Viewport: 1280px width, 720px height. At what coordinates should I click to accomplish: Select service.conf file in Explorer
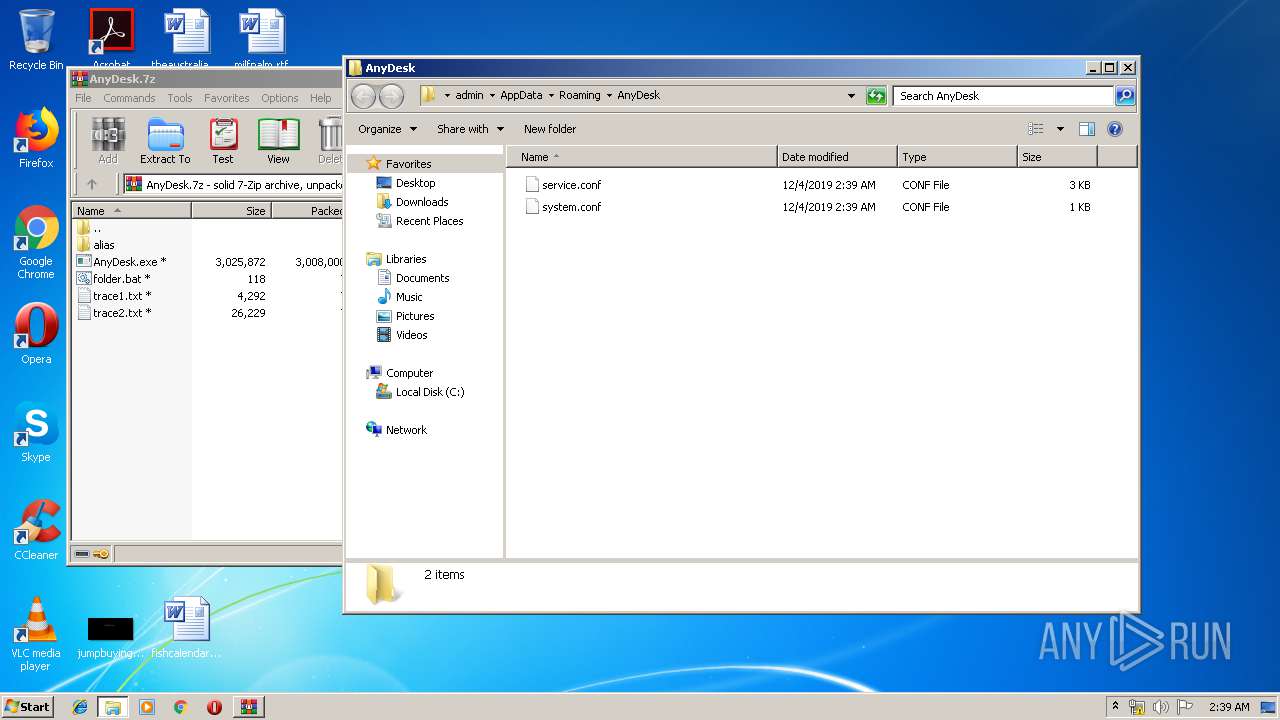click(563, 185)
